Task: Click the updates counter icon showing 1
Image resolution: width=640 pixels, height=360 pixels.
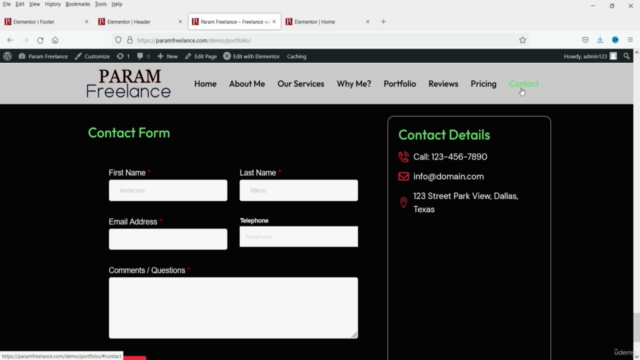Action: [123, 56]
